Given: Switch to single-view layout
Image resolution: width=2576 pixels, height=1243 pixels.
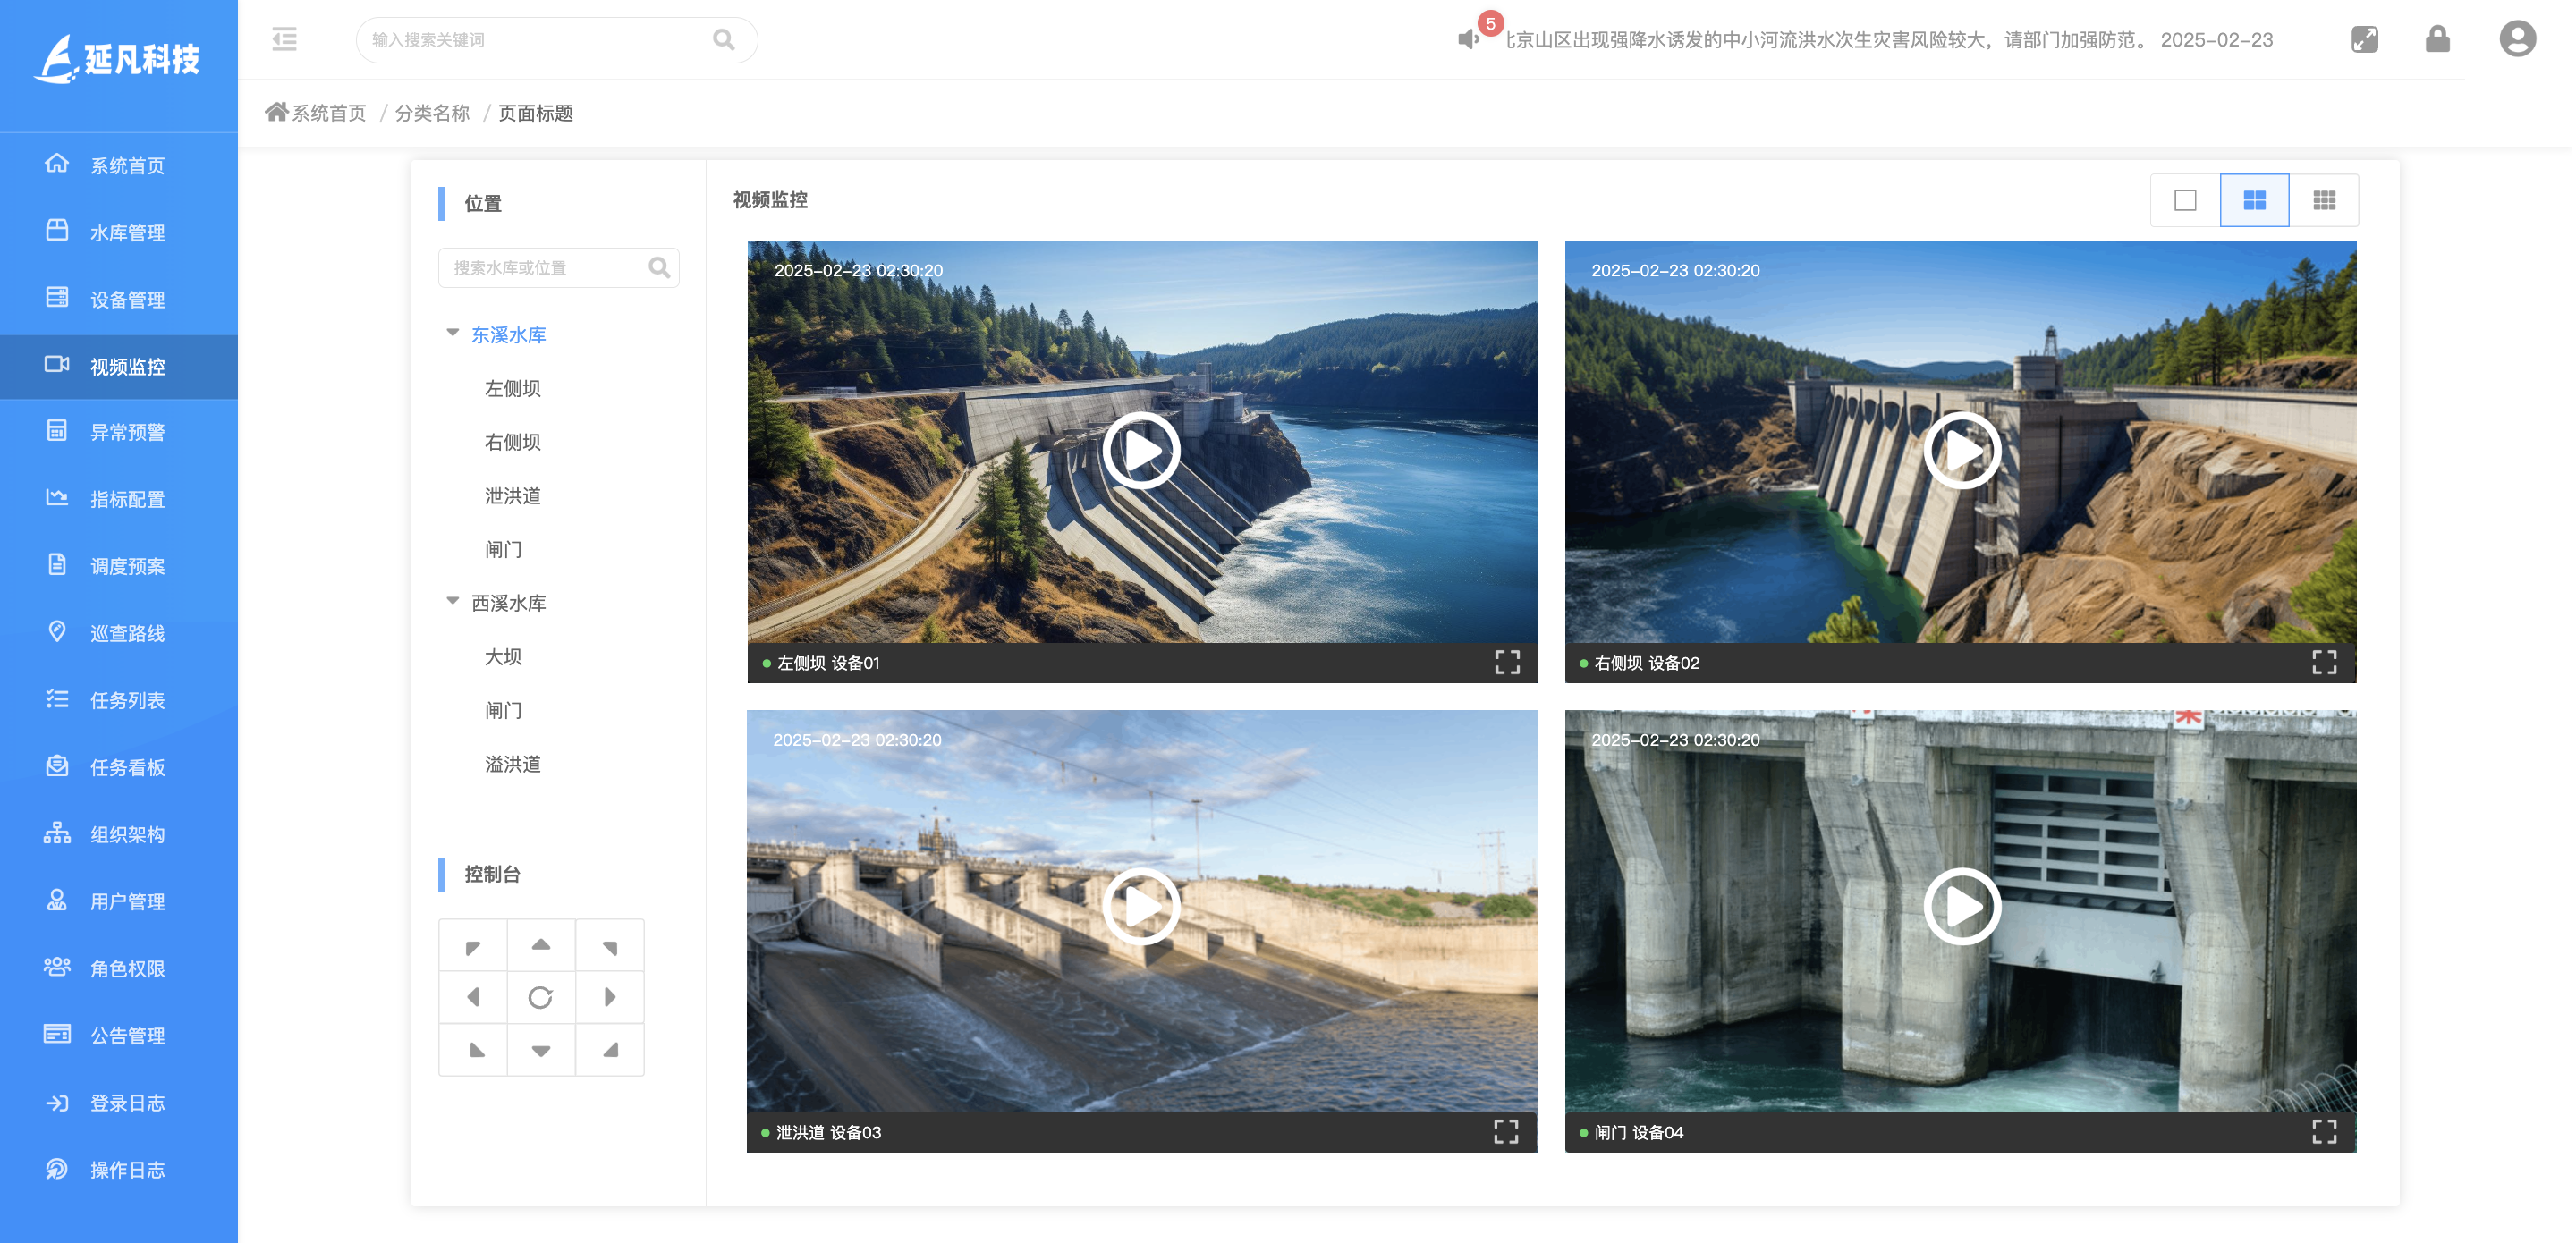Looking at the screenshot, I should (2185, 201).
